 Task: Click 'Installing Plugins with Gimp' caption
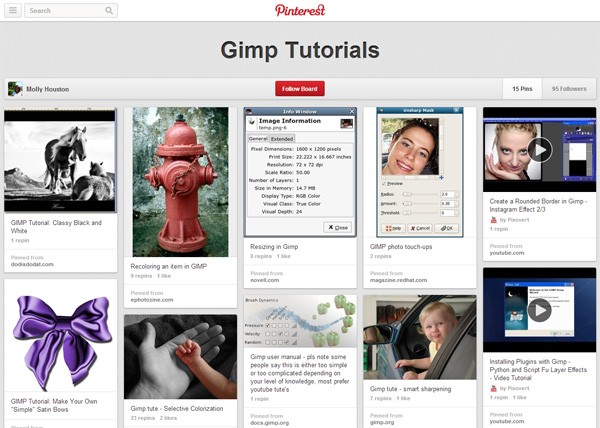point(538,369)
